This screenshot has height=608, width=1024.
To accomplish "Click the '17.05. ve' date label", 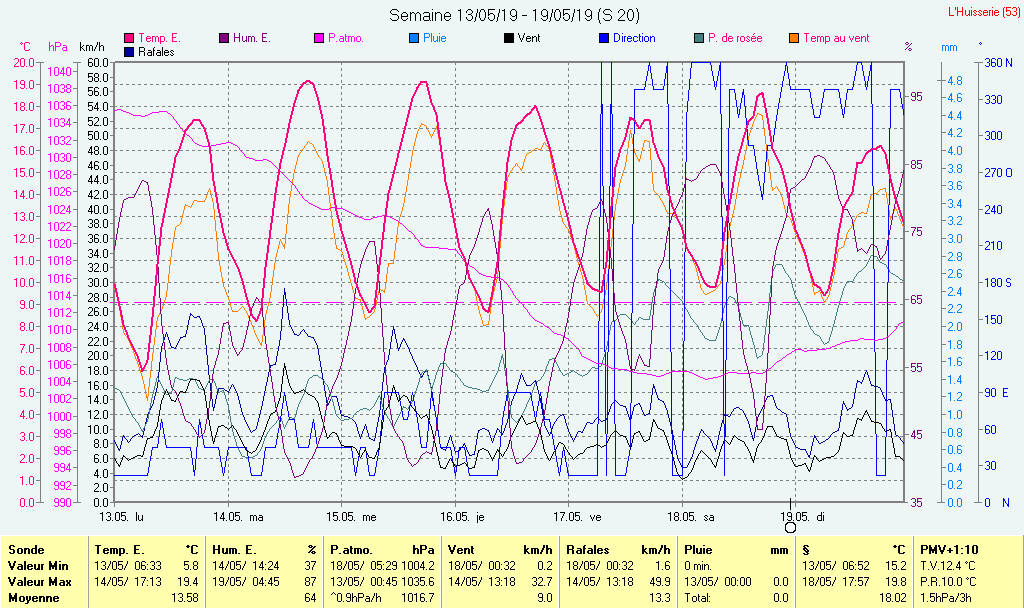I will [577, 517].
